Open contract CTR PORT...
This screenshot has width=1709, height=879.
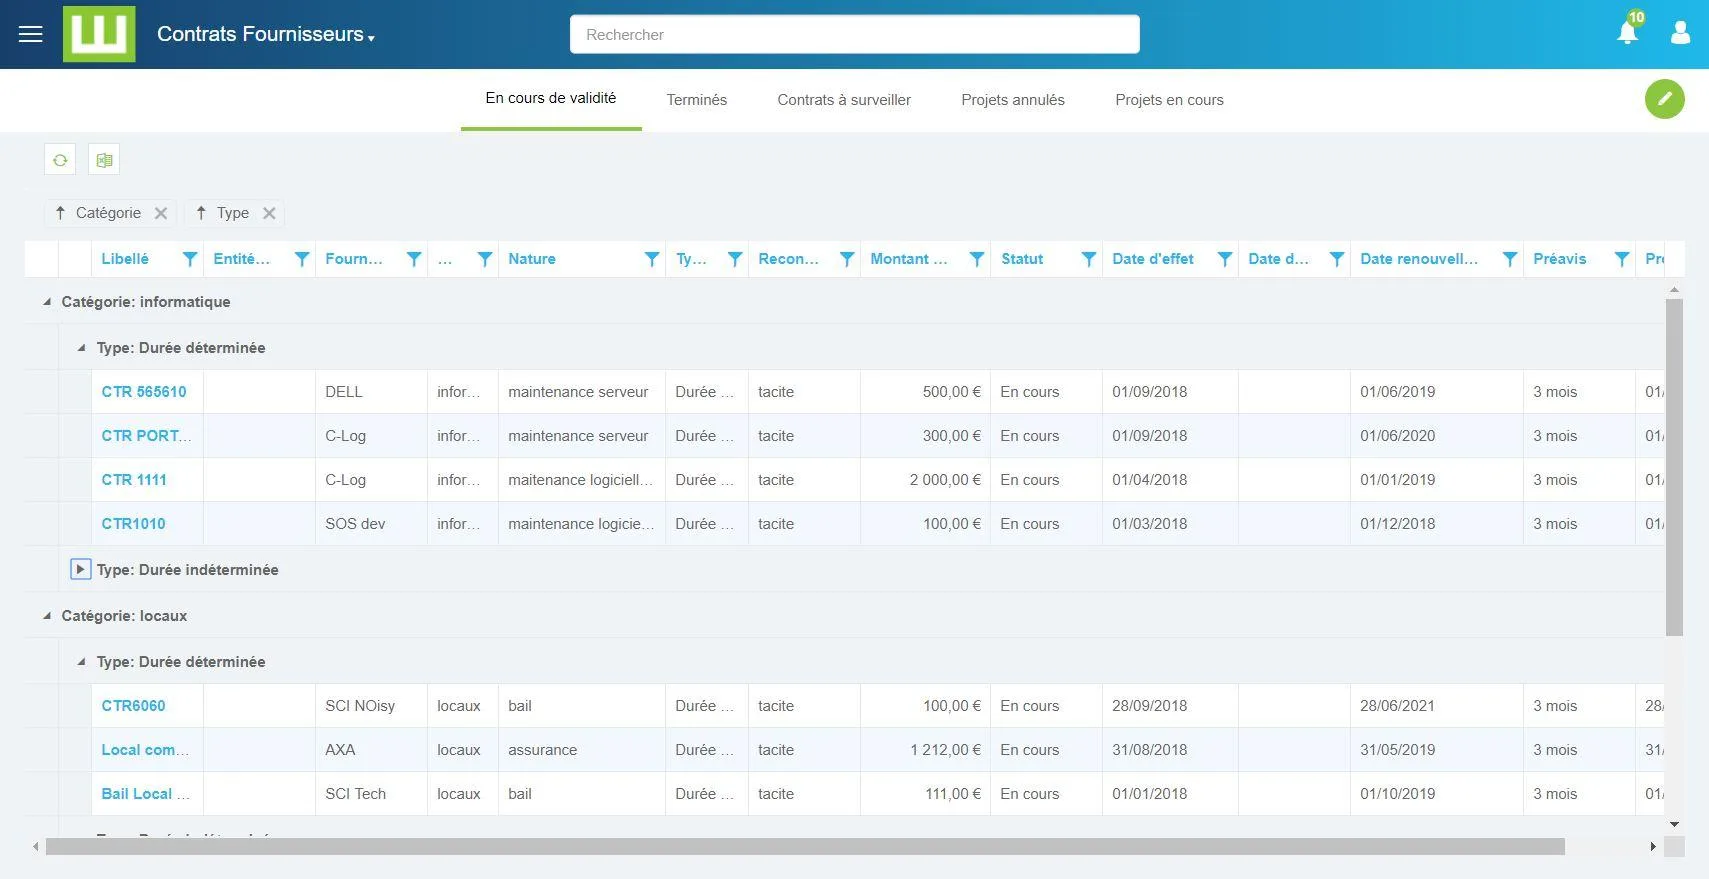(x=146, y=436)
